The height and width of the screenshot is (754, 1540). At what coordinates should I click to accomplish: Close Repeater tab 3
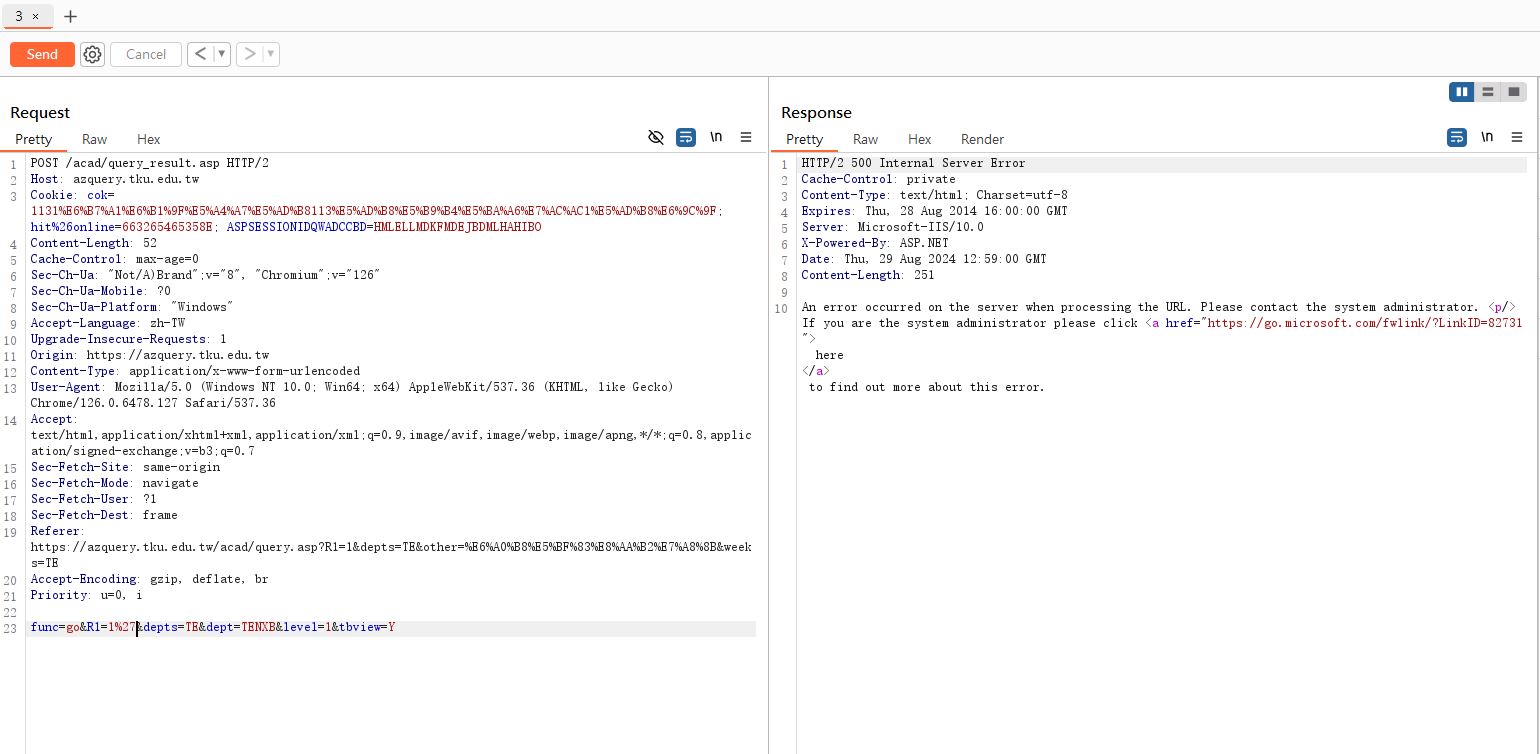coord(36,16)
